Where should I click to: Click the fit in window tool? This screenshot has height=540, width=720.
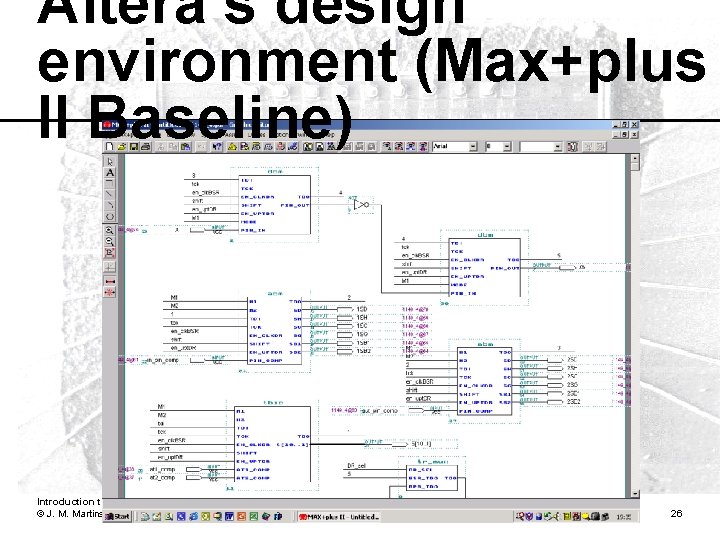coord(110,252)
